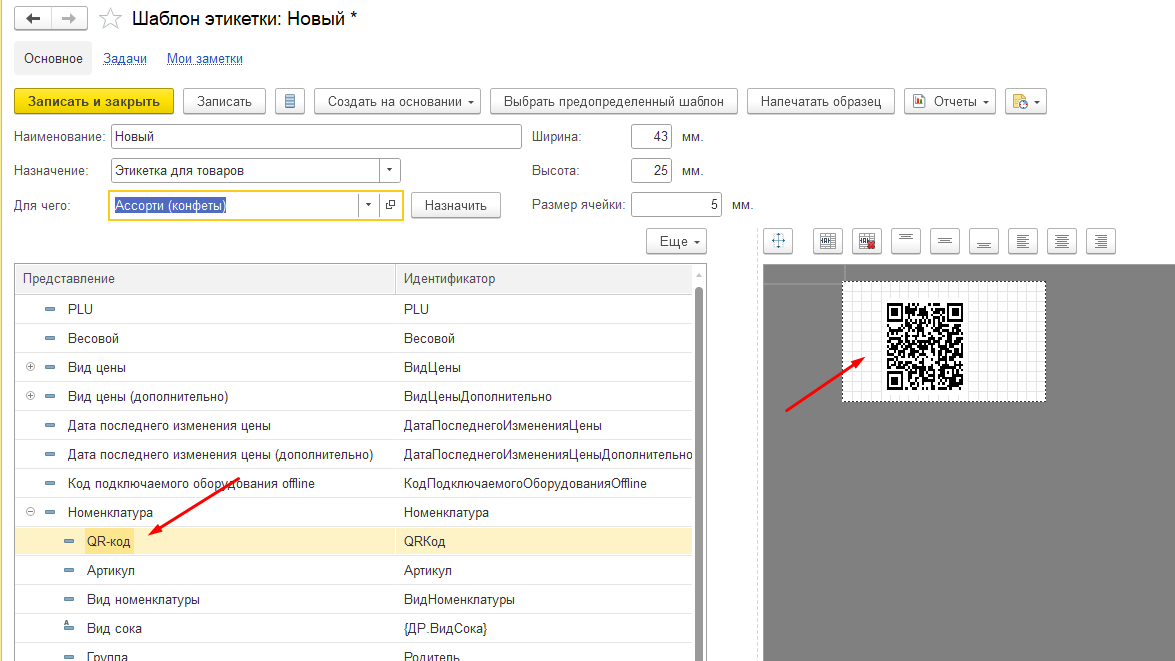Open the Для чего dropdown arrow
Image resolution: width=1175 pixels, height=661 pixels.
point(368,205)
